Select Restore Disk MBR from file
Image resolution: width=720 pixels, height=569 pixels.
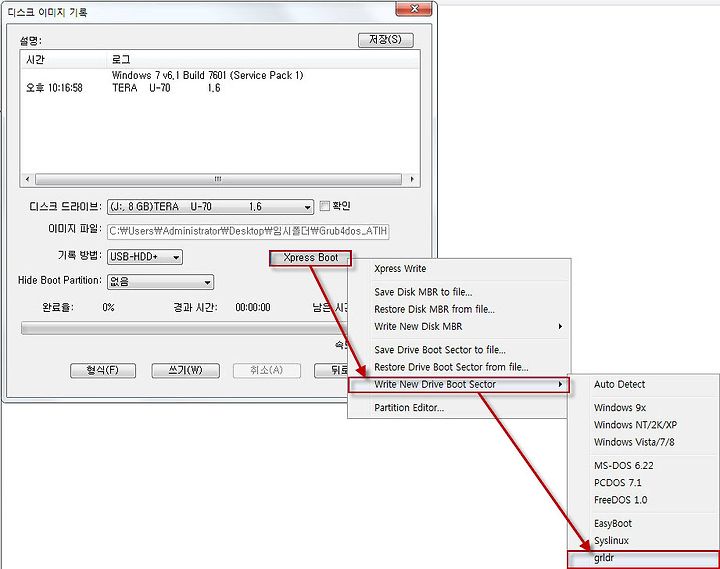point(459,310)
